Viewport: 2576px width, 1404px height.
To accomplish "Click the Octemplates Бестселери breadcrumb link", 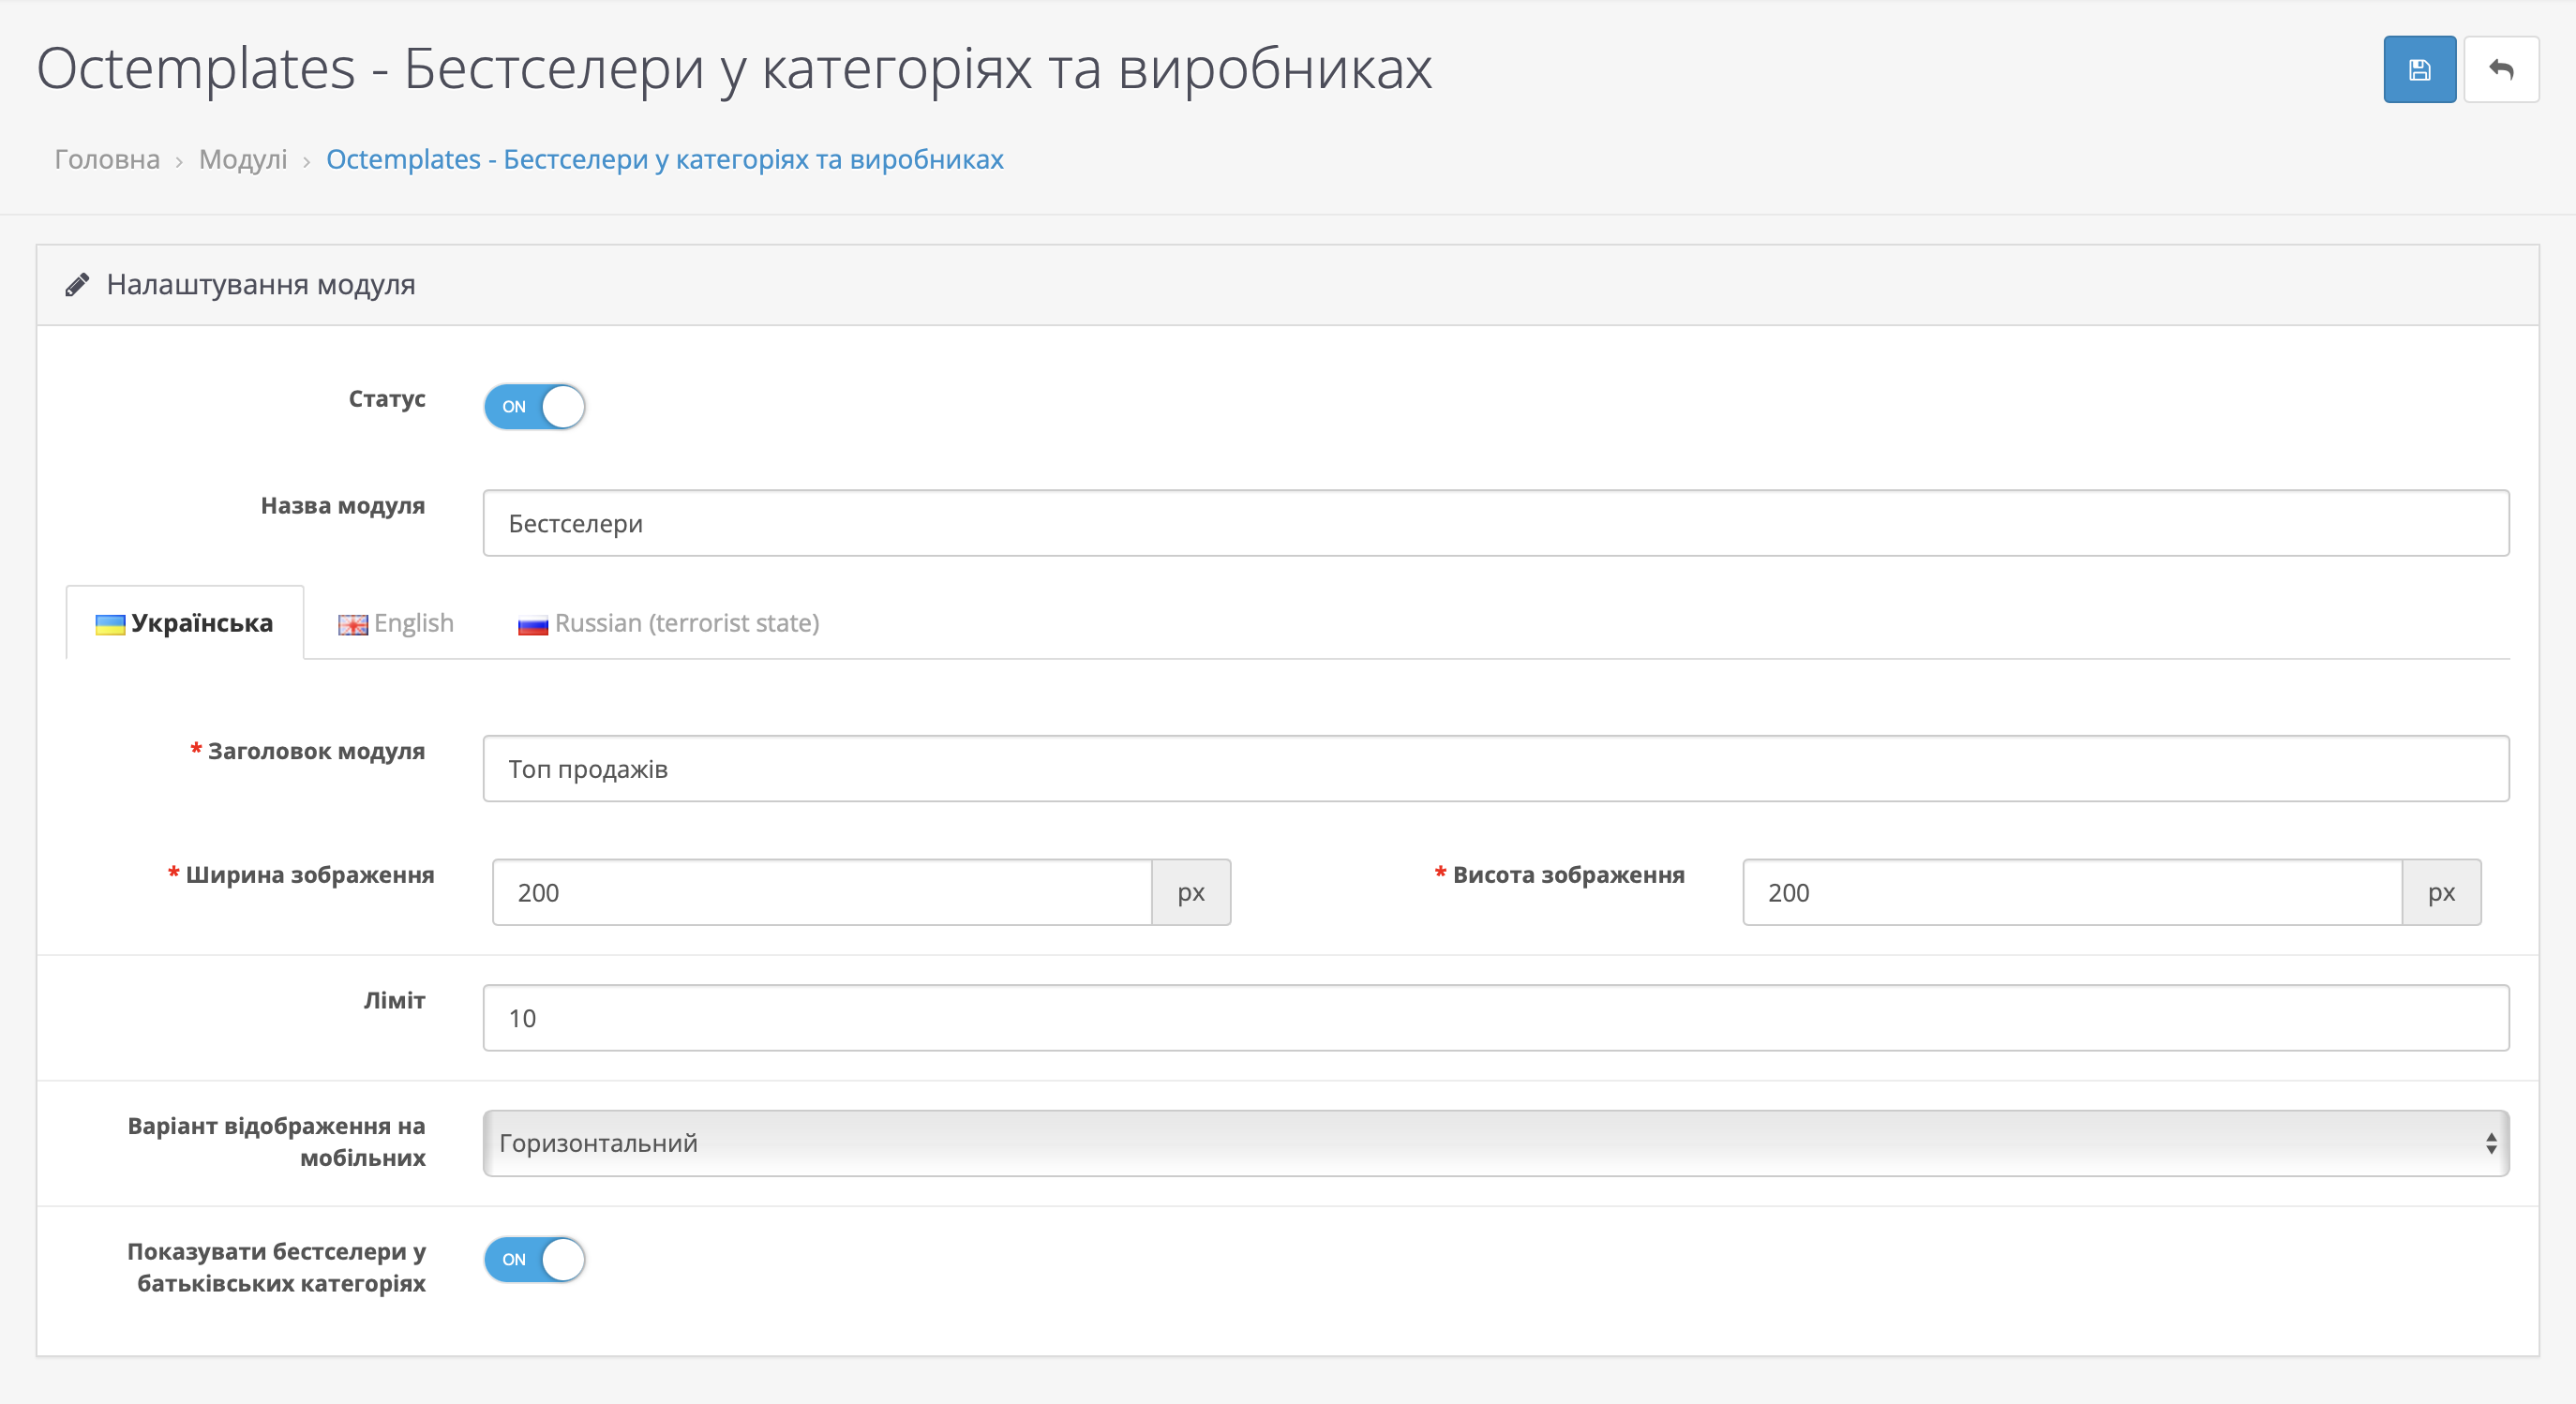I will coord(664,160).
